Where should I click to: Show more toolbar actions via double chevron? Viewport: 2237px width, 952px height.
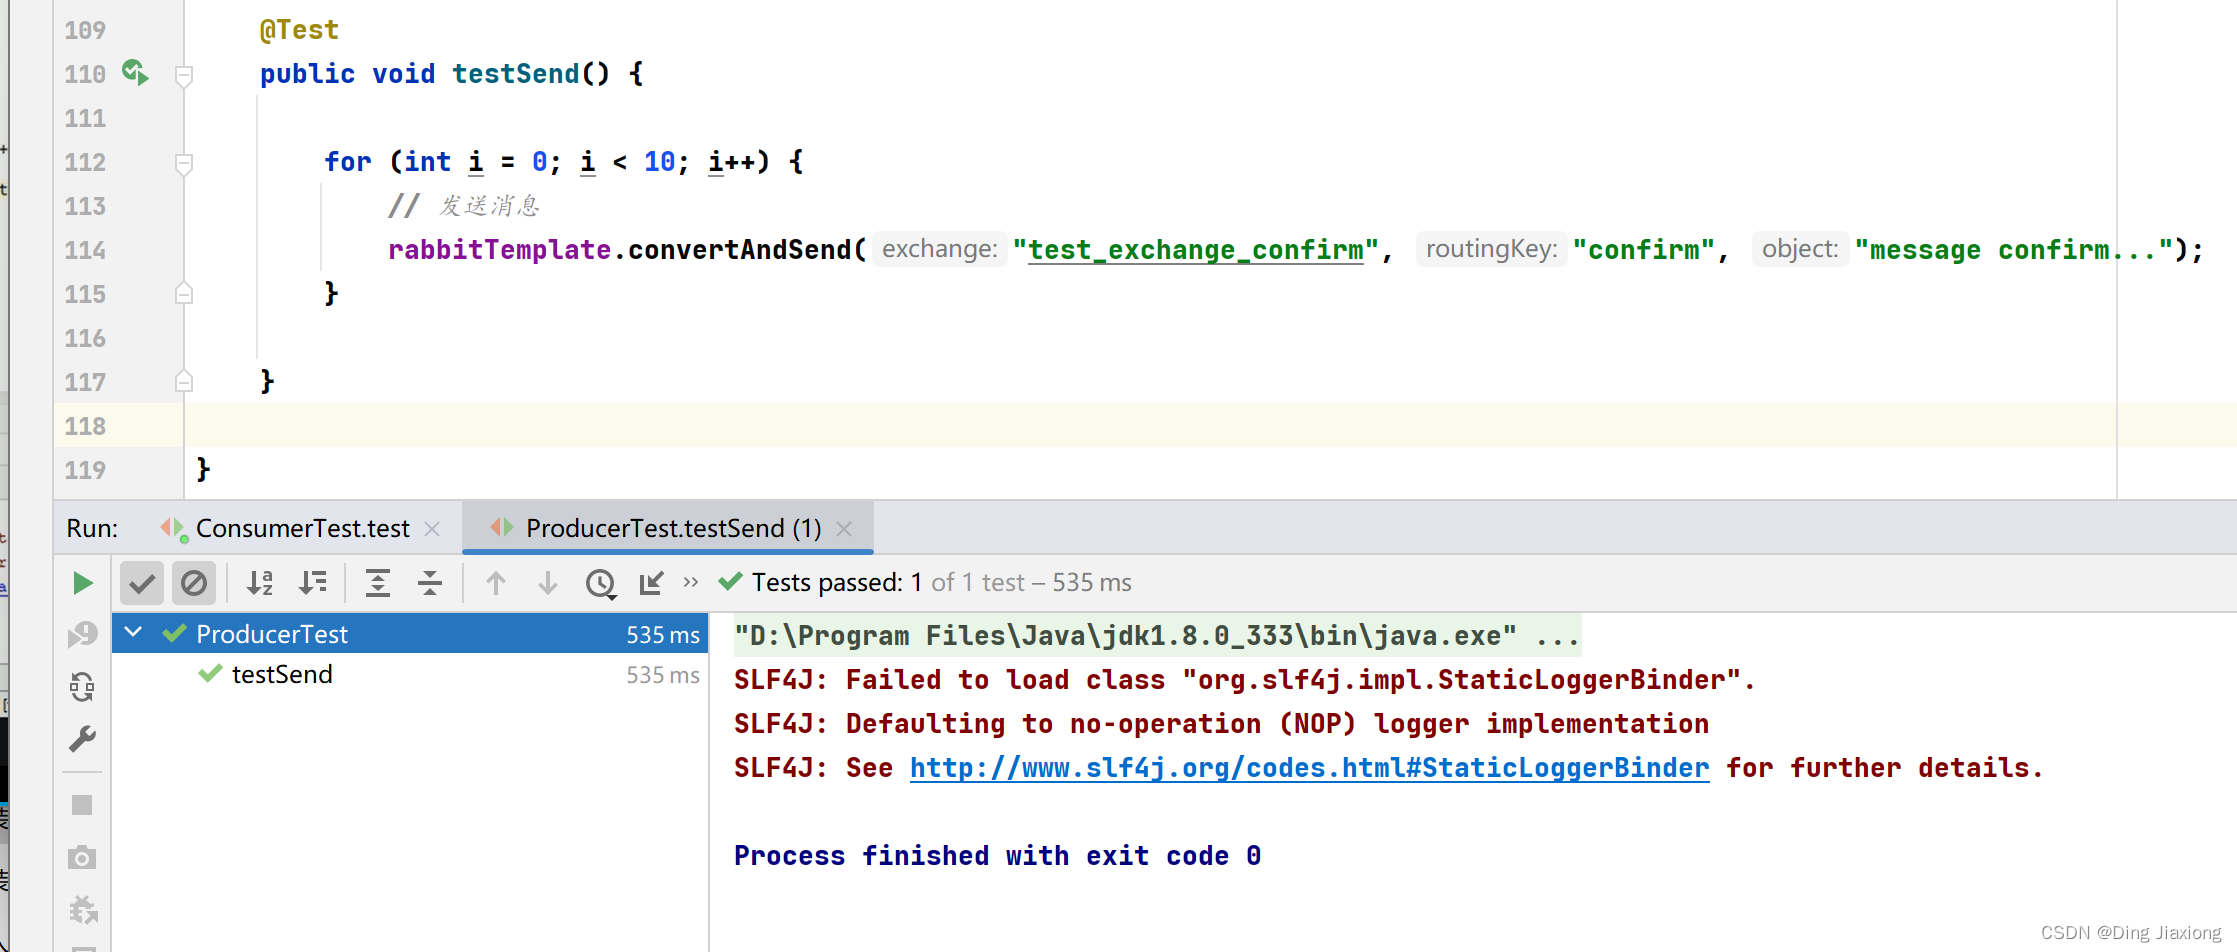(691, 582)
